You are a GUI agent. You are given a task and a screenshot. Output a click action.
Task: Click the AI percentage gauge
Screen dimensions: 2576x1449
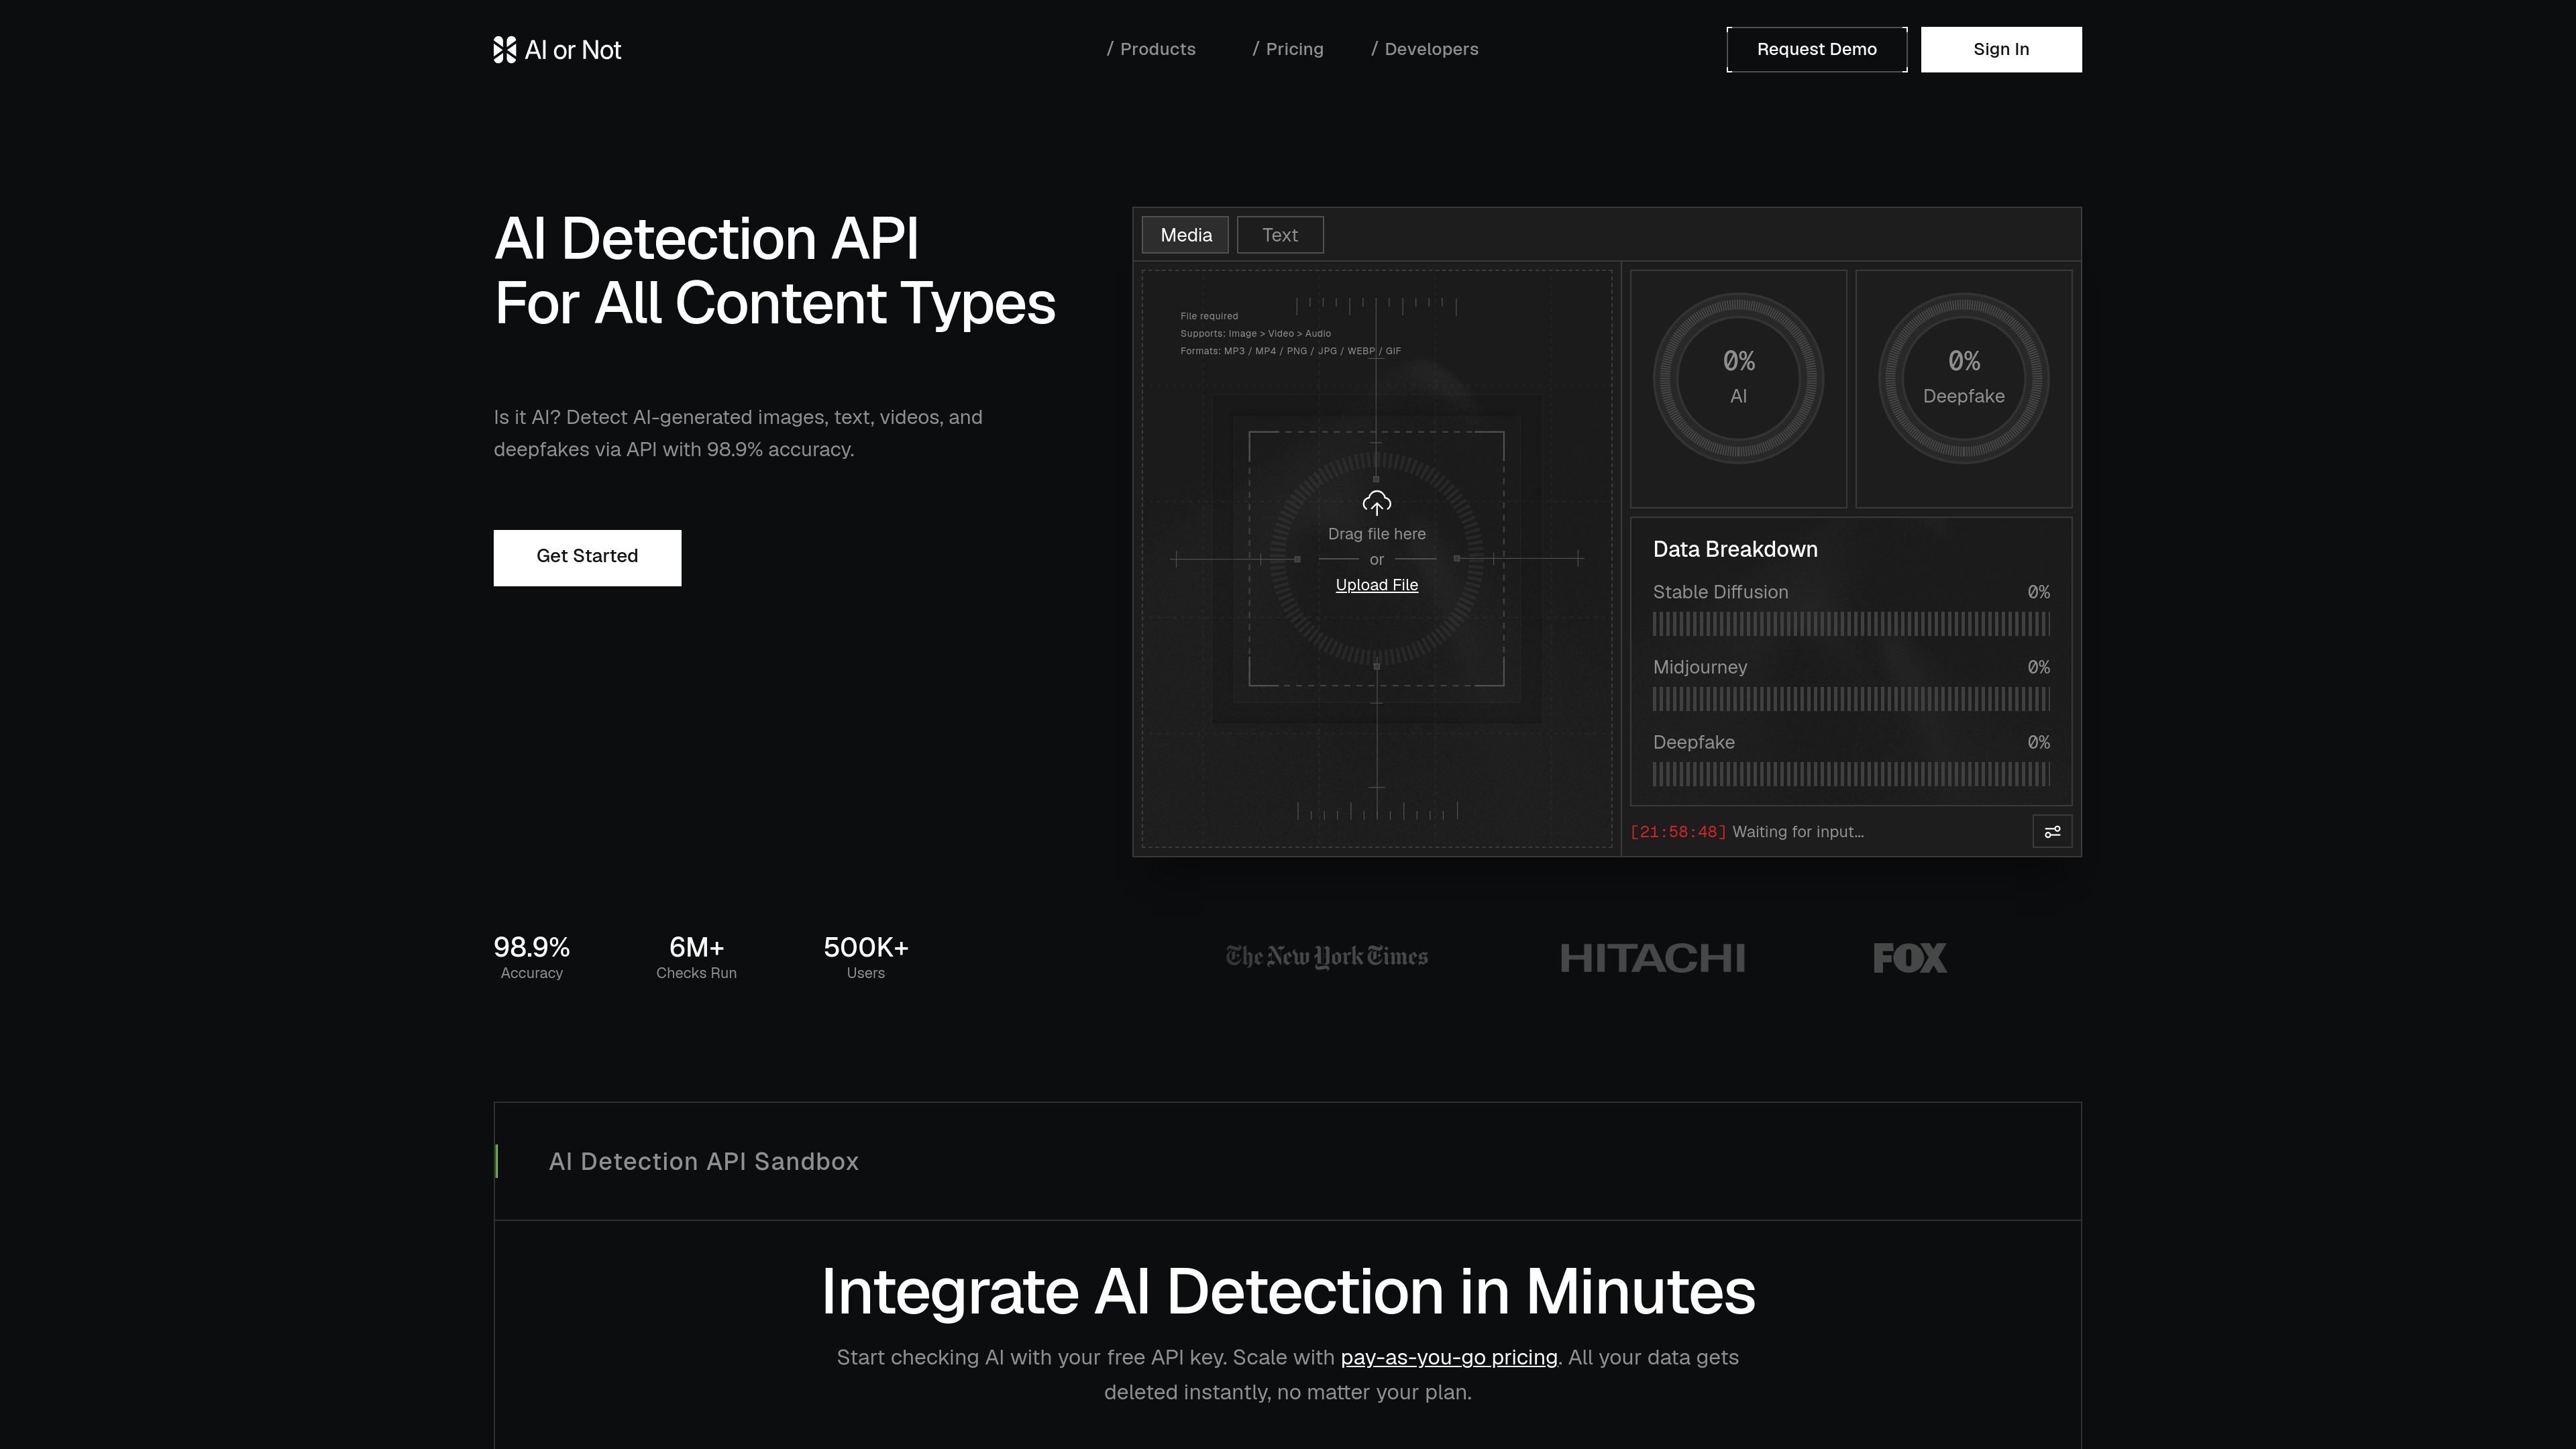tap(1738, 378)
